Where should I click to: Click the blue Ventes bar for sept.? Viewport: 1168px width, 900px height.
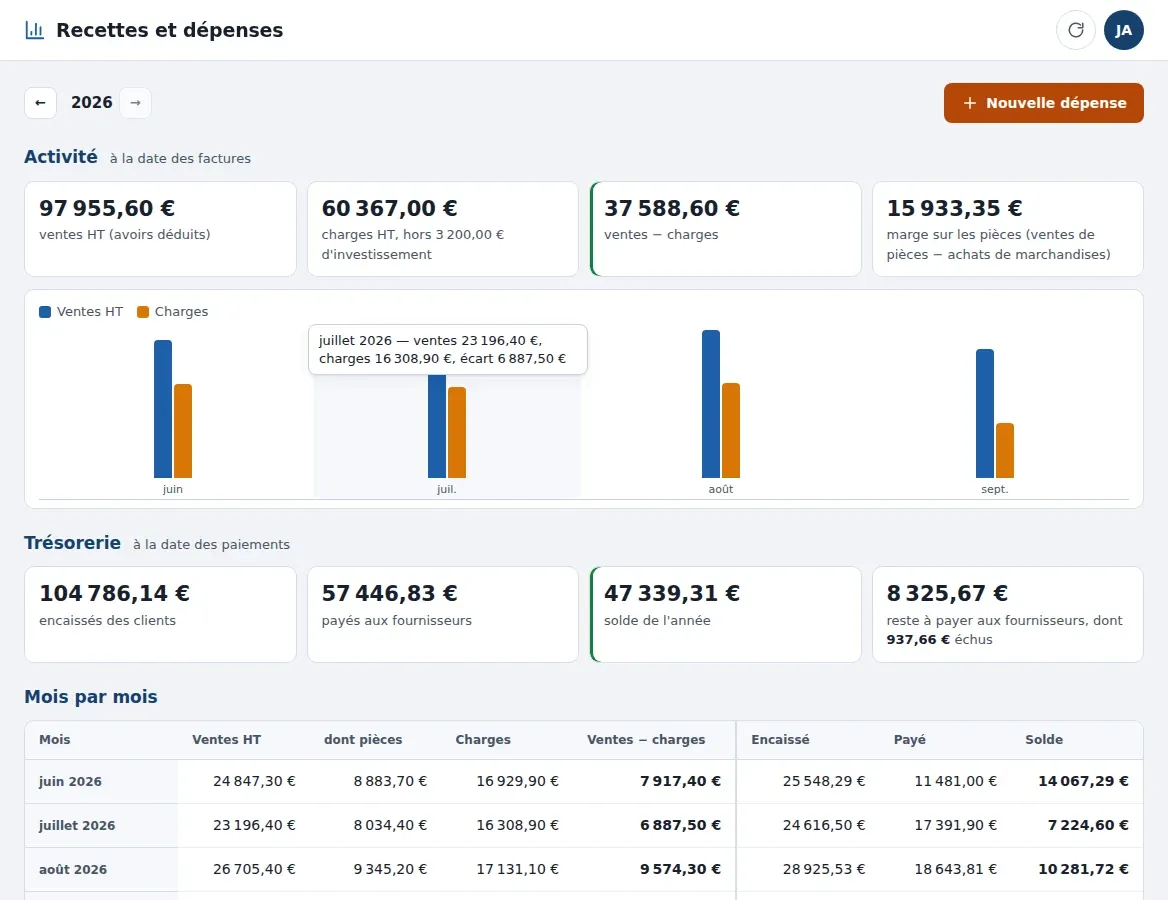click(x=985, y=413)
